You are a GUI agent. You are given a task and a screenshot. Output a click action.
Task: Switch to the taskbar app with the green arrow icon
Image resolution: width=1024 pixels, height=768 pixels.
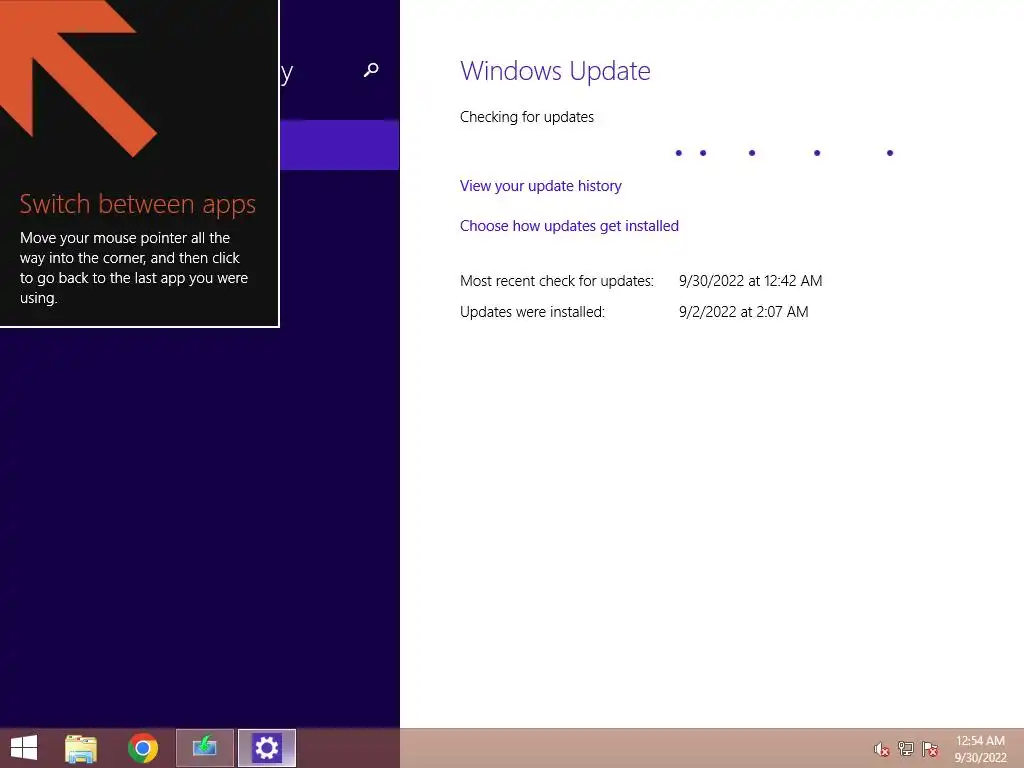(x=204, y=748)
